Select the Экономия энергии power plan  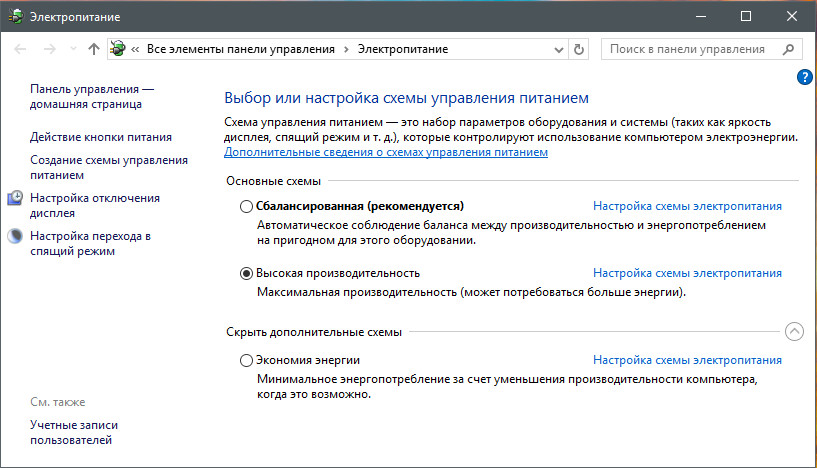click(247, 360)
